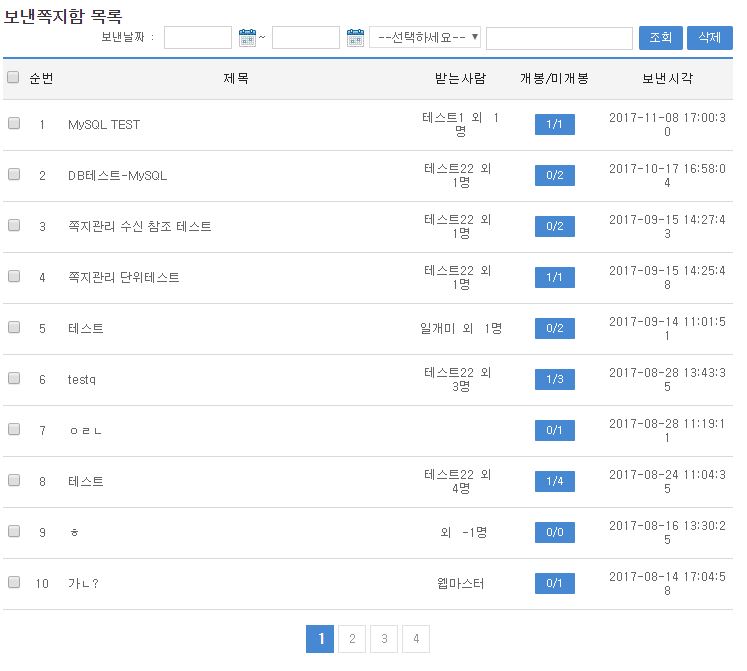747x671 pixels.
Task: Go to page 2 of the list
Action: tap(352, 639)
